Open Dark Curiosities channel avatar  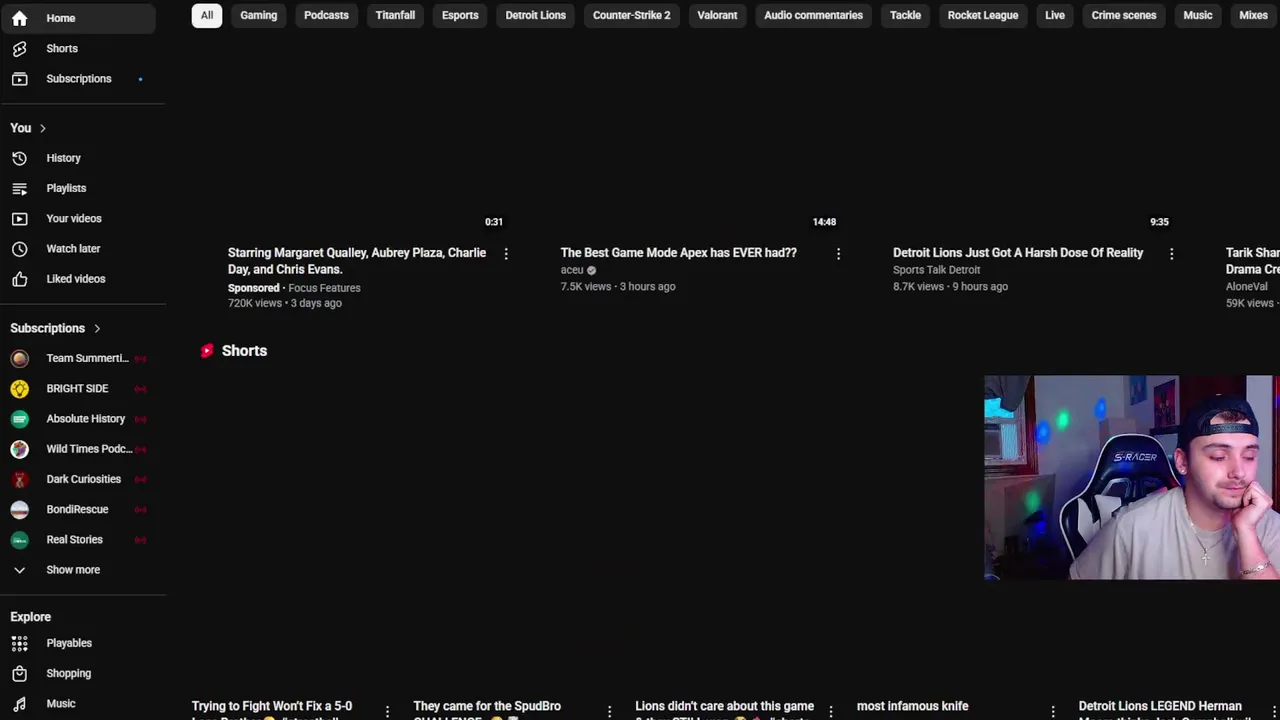tap(19, 479)
